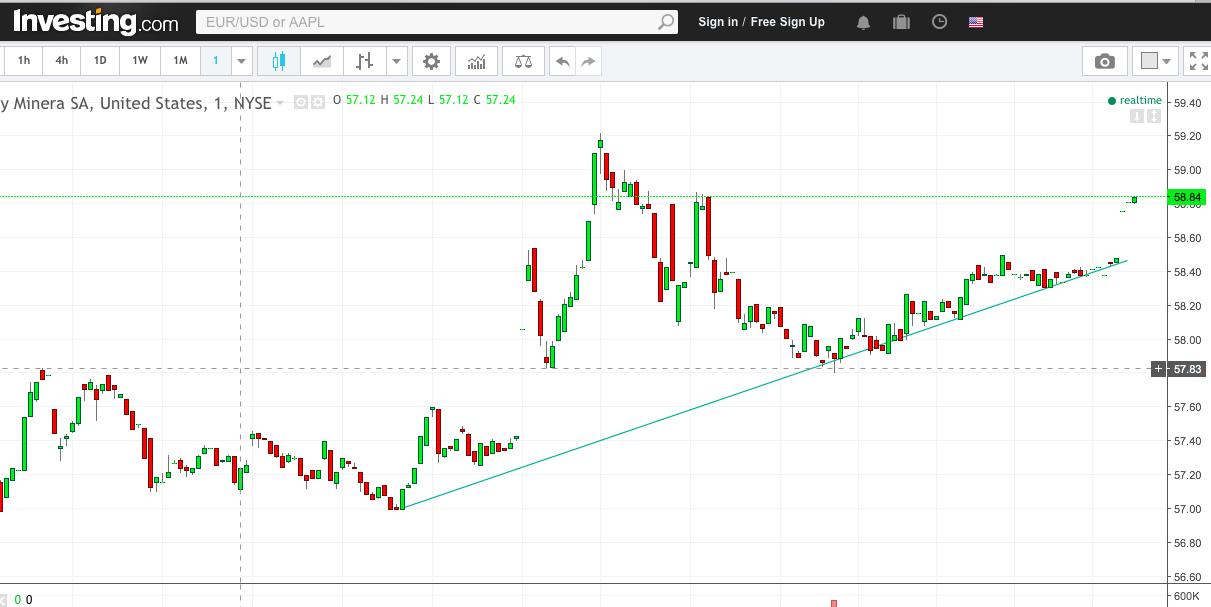Open series format gear next to symbol title

coord(317,102)
